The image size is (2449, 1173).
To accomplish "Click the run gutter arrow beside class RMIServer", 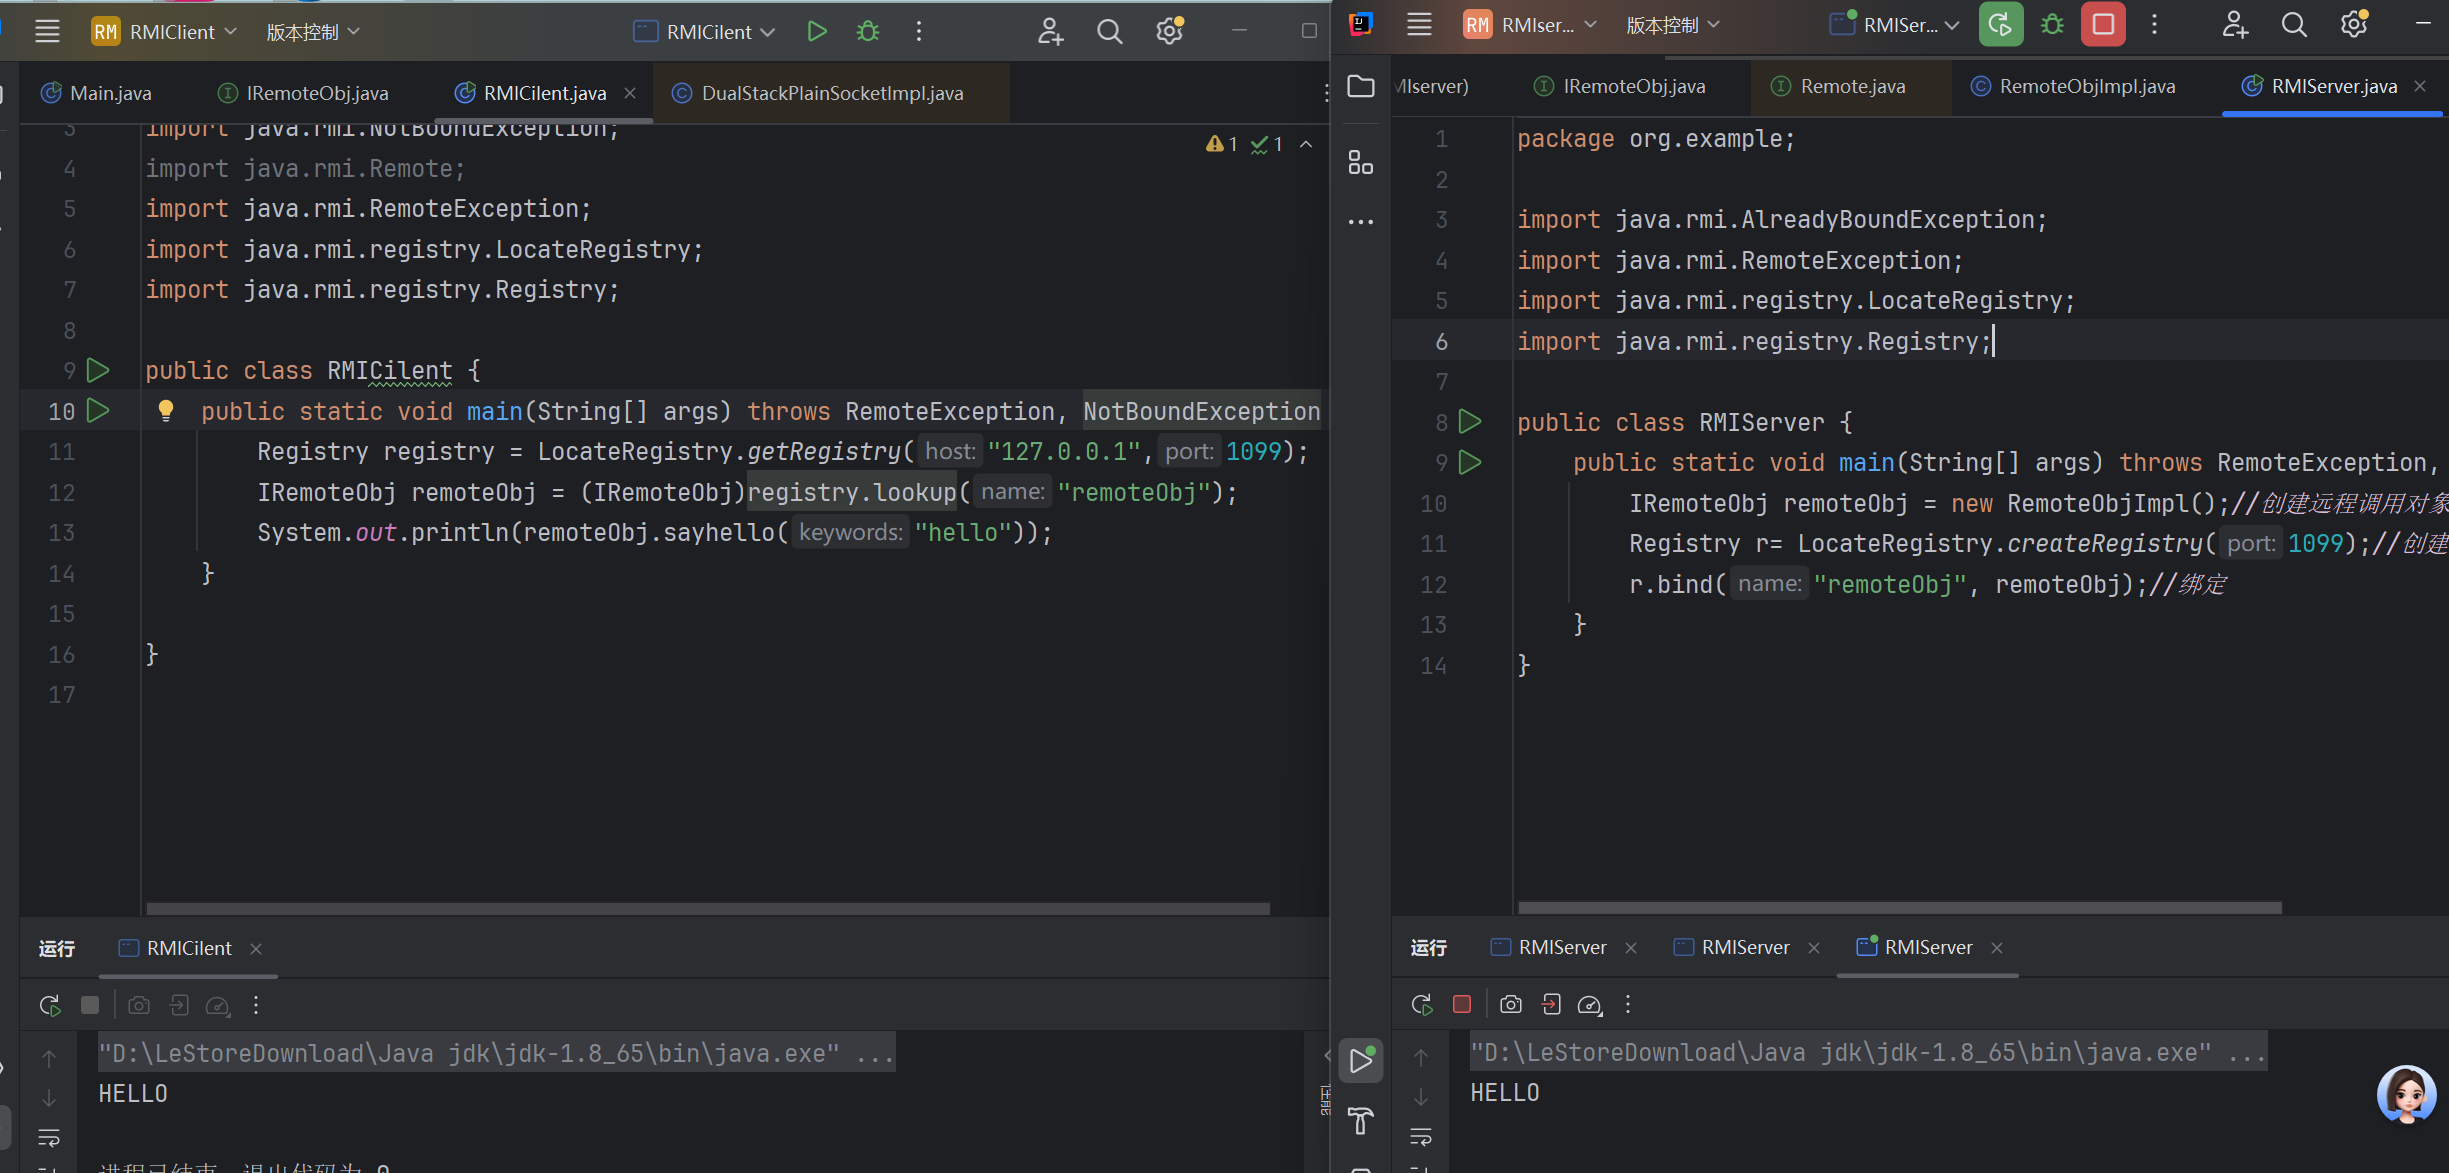I will (x=1470, y=422).
